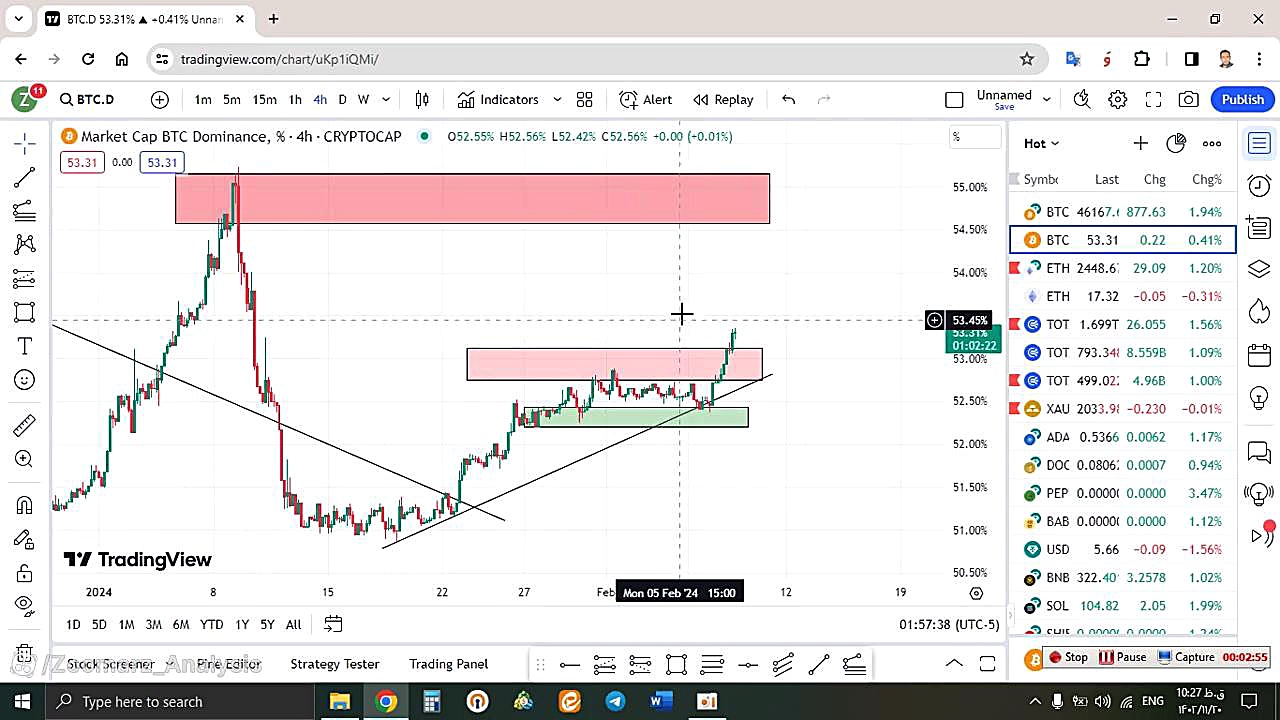Open Telegram from the Windows taskbar
Image resolution: width=1280 pixels, height=720 pixels.
615,701
